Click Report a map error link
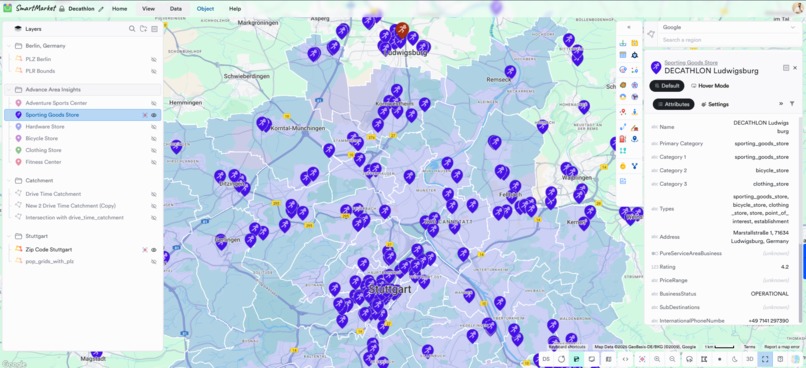806x368 pixels. [x=781, y=347]
